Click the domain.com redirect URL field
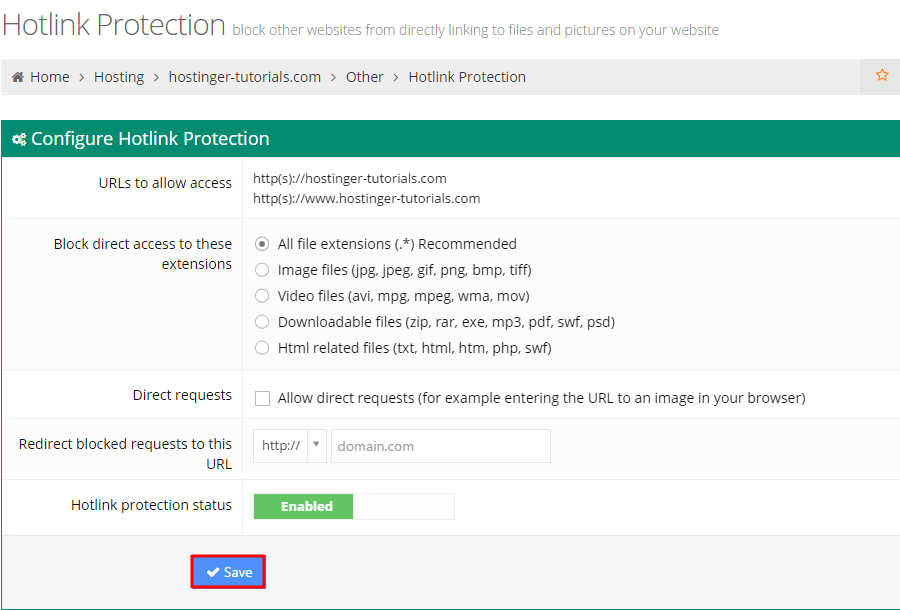Viewport: 900px width, 610px height. [441, 446]
